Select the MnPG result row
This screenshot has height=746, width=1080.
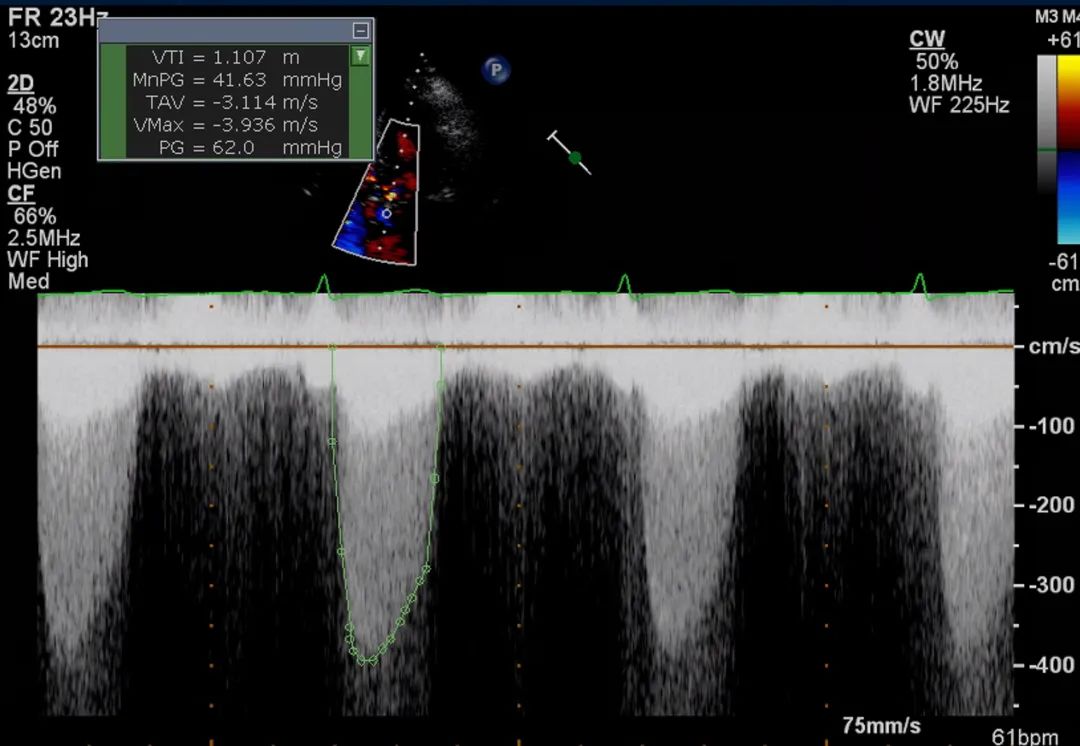point(237,80)
